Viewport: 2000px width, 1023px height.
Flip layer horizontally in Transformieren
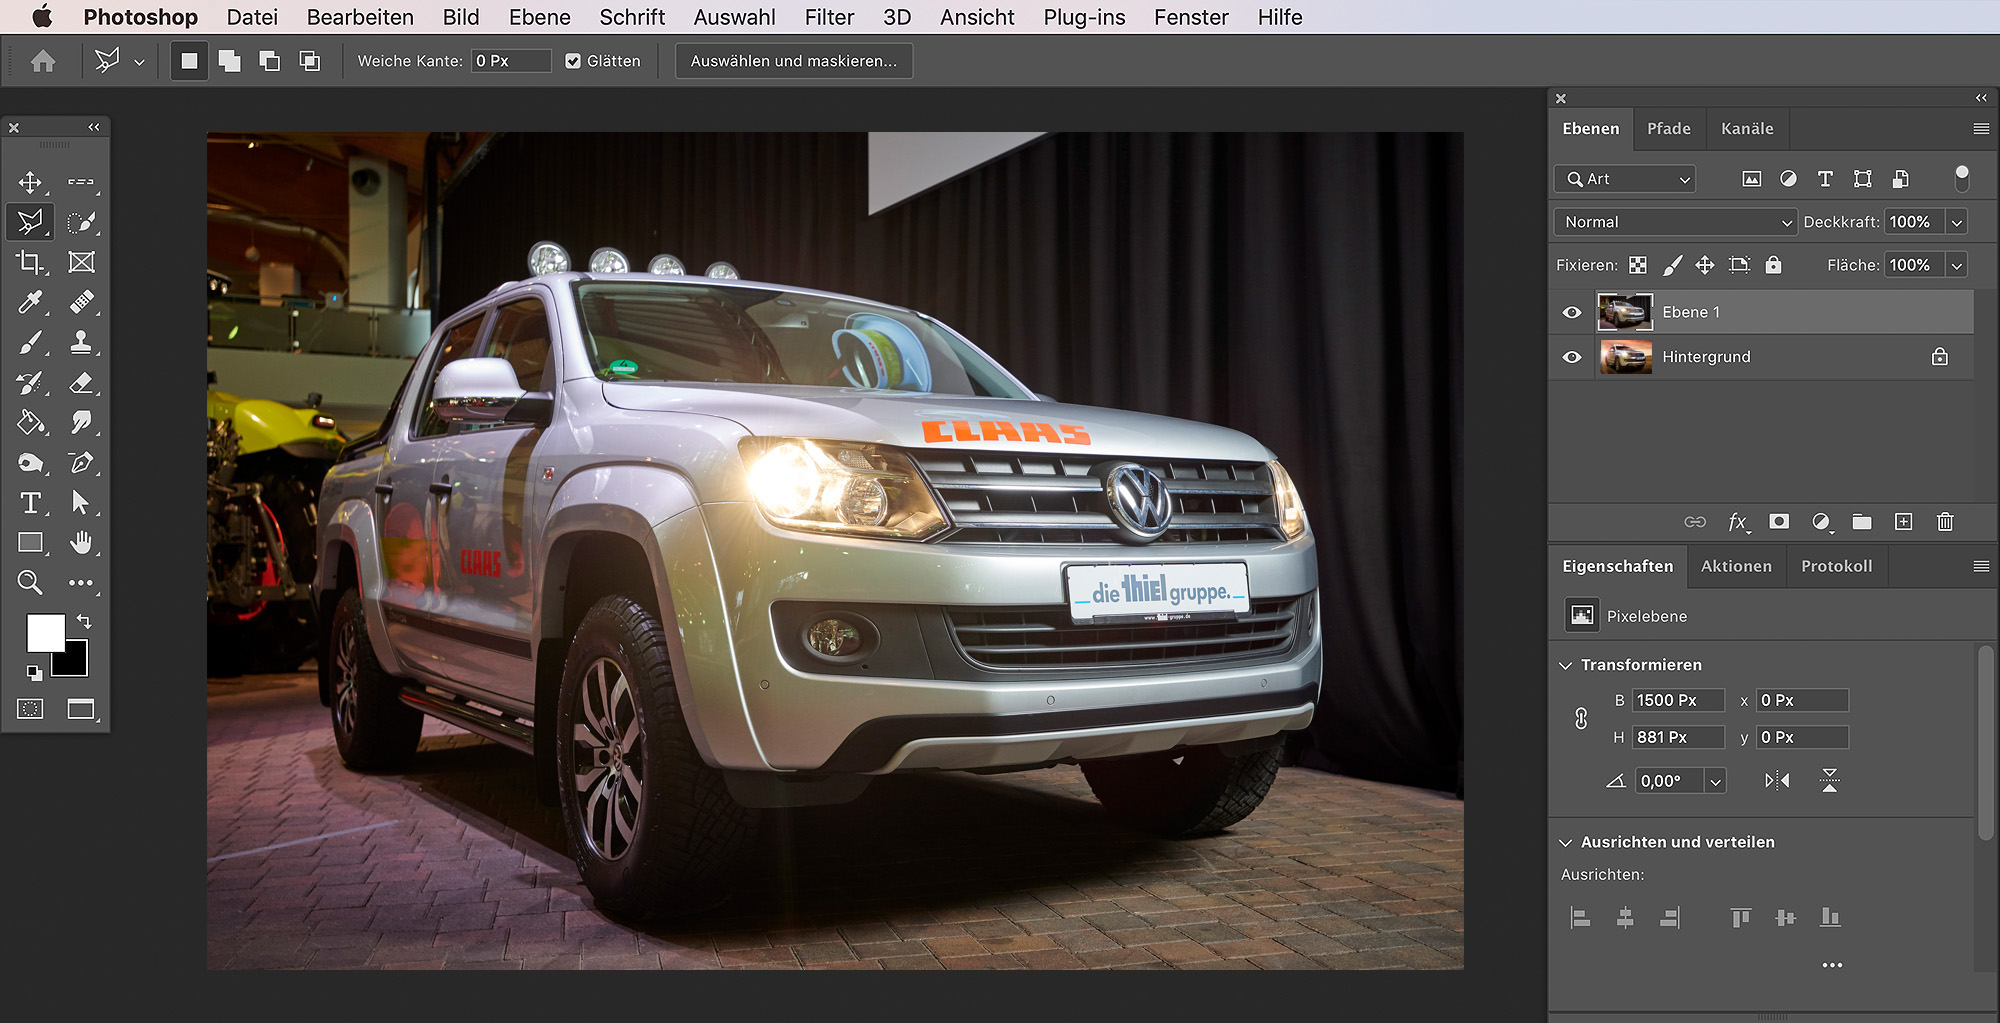[1777, 781]
